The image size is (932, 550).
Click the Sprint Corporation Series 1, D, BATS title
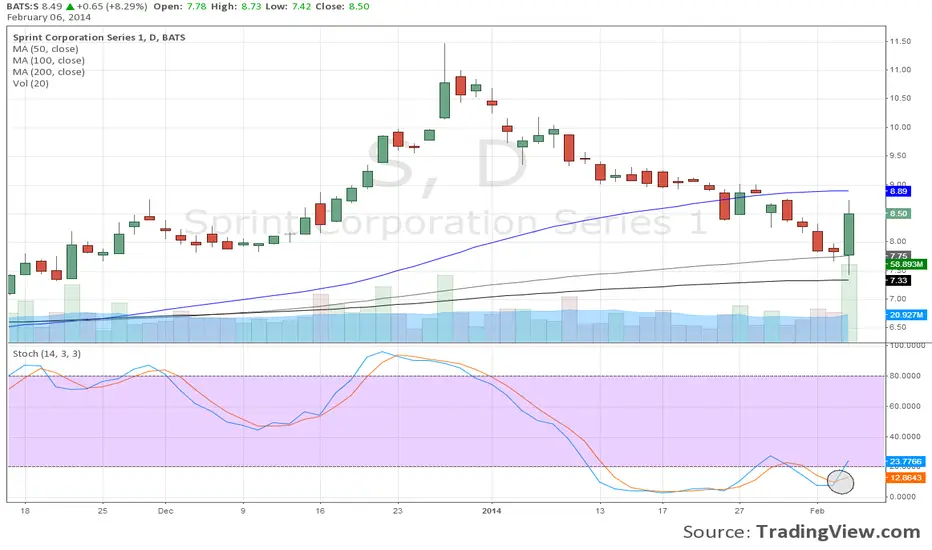click(x=99, y=37)
